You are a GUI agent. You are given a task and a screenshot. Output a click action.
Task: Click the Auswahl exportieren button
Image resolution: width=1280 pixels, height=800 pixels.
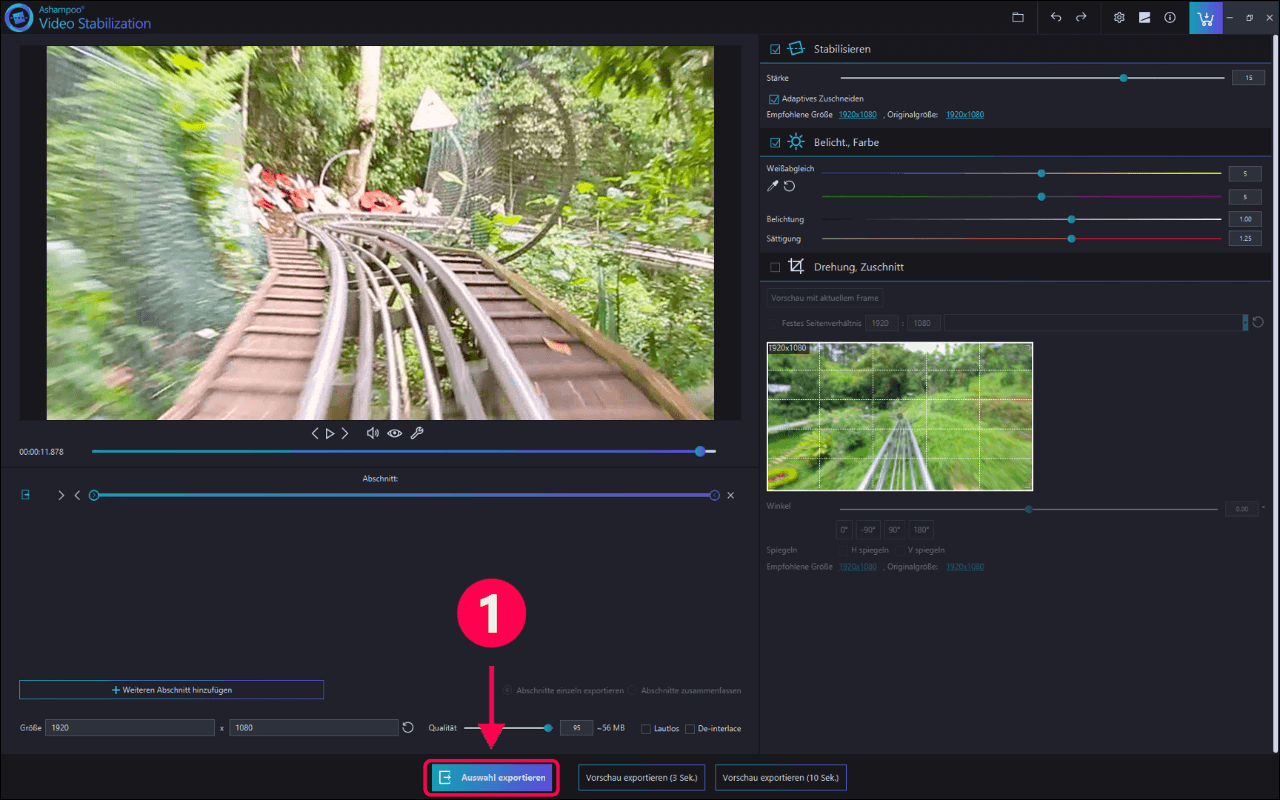click(492, 777)
